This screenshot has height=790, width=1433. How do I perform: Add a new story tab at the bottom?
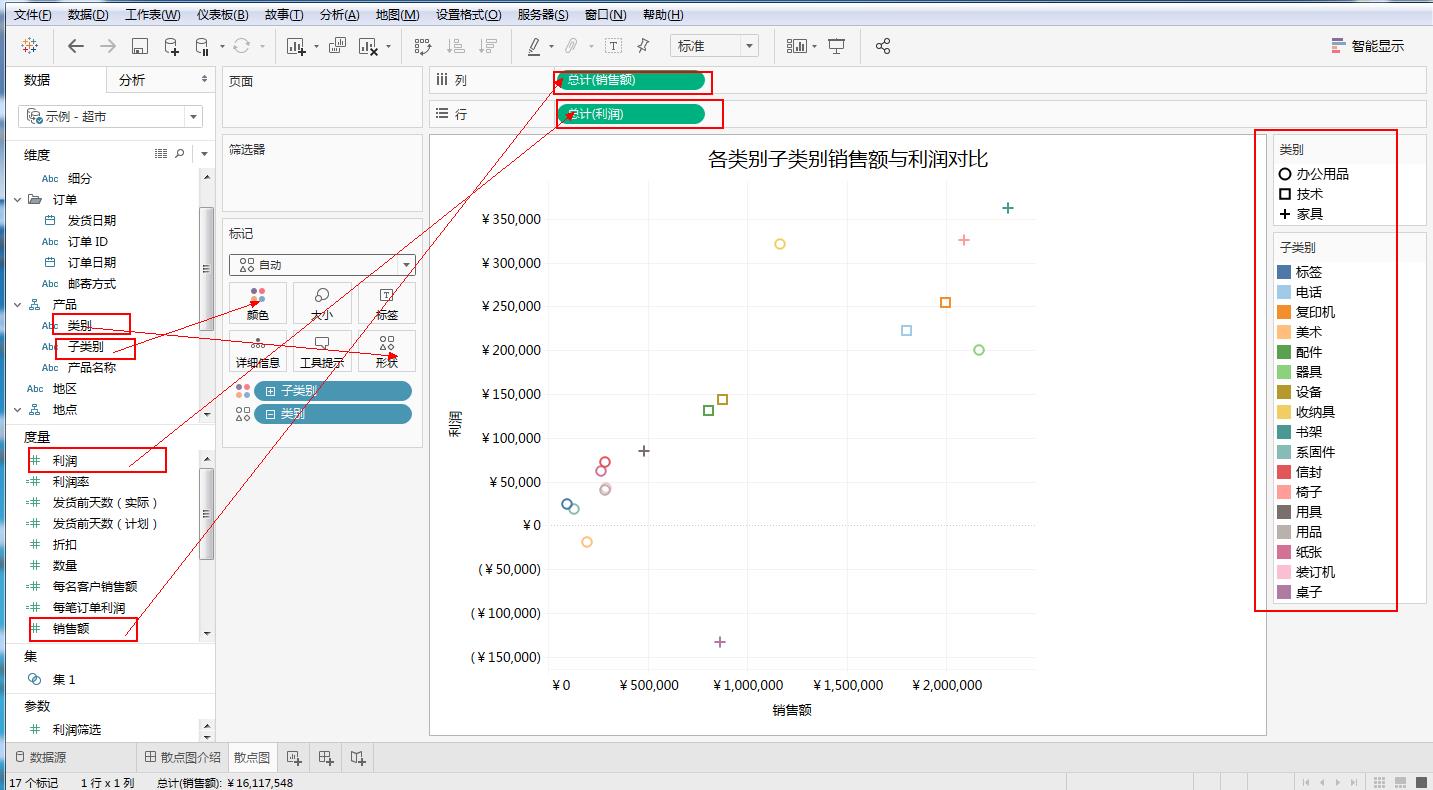pyautogui.click(x=358, y=758)
